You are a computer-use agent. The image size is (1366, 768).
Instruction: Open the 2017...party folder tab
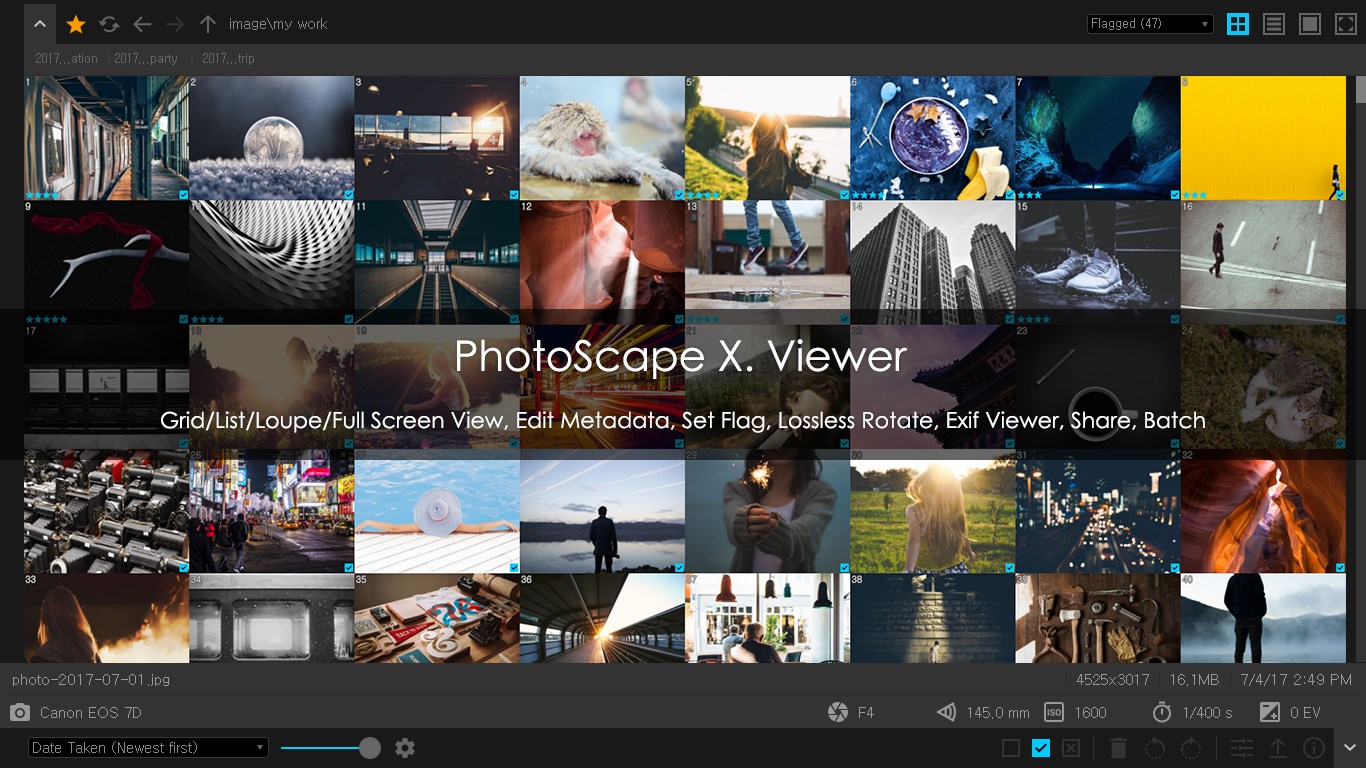click(x=146, y=59)
